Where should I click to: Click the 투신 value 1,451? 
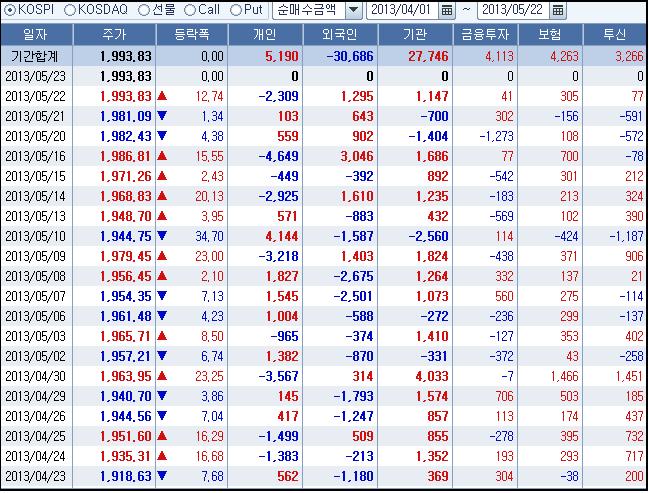pos(630,376)
